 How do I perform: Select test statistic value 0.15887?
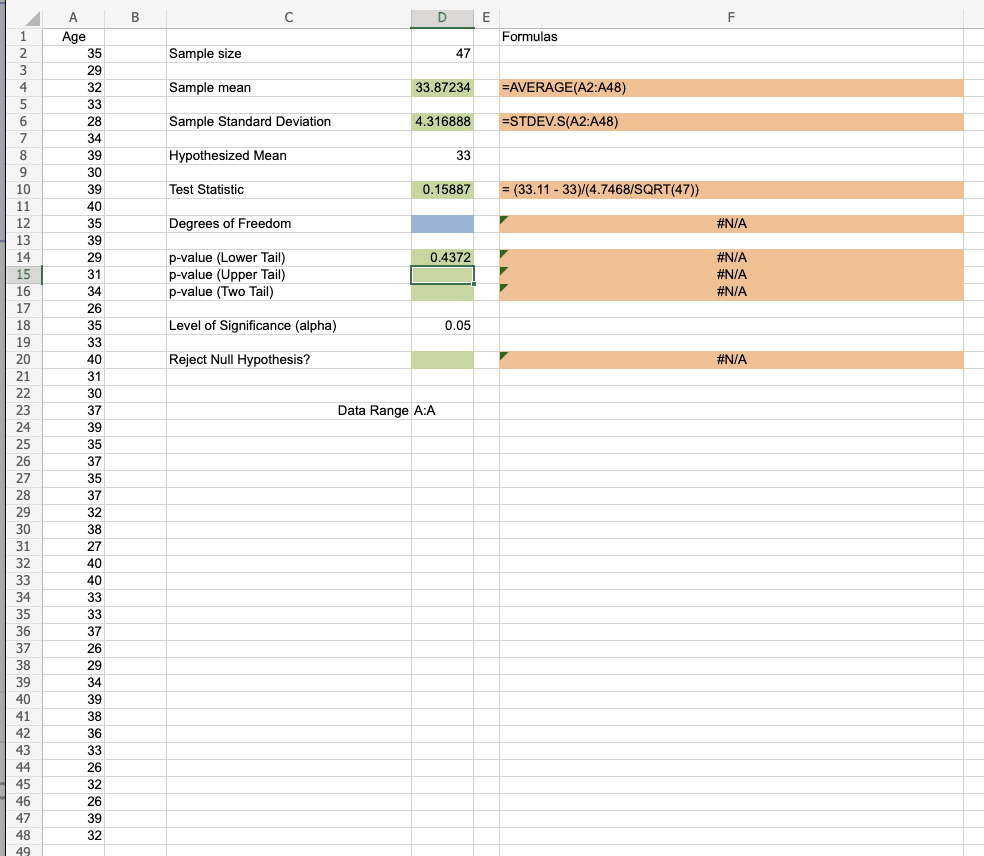pos(442,190)
